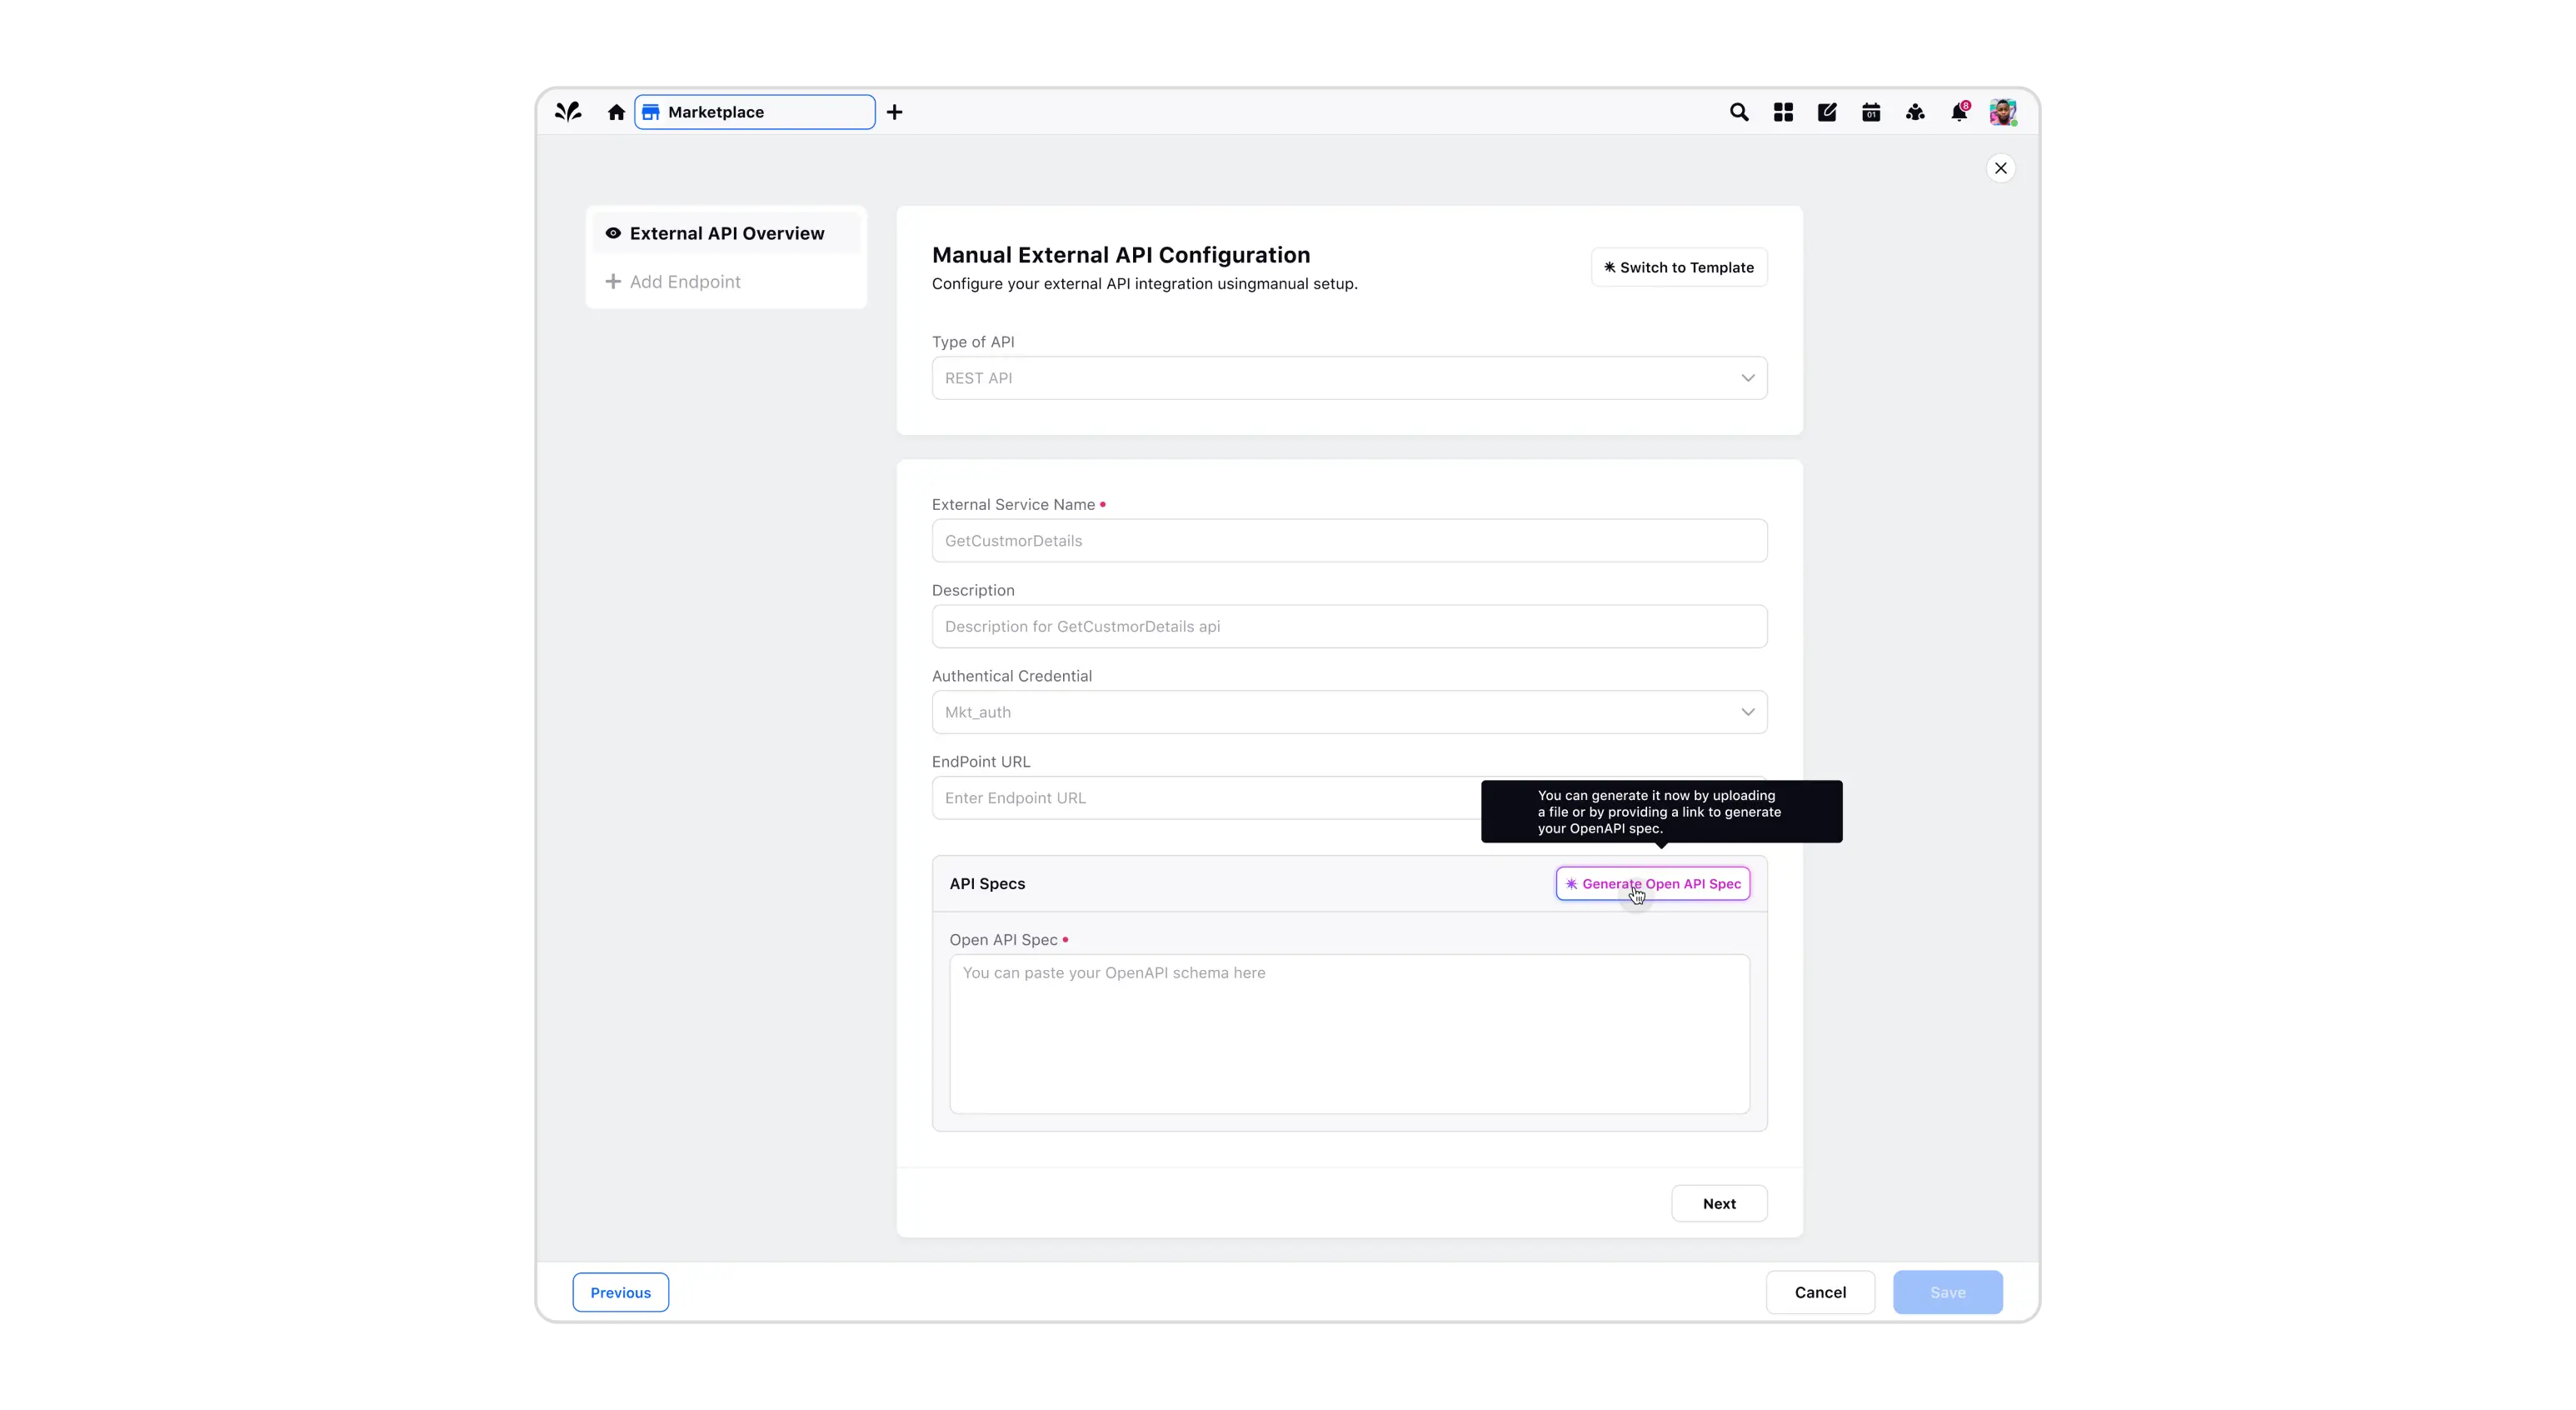Screen dimensions: 2576x1410
Task: Click the Next button
Action: [1718, 1203]
